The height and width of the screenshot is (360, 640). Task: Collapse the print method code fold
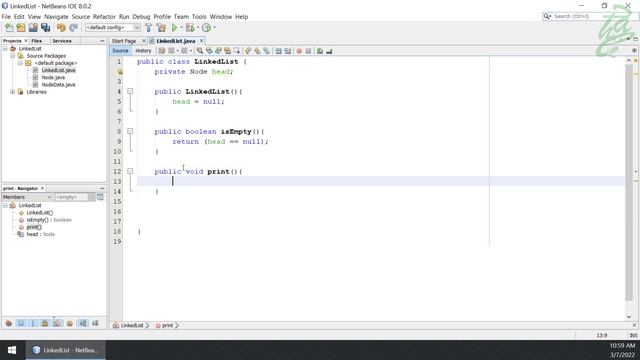[x=130, y=171]
